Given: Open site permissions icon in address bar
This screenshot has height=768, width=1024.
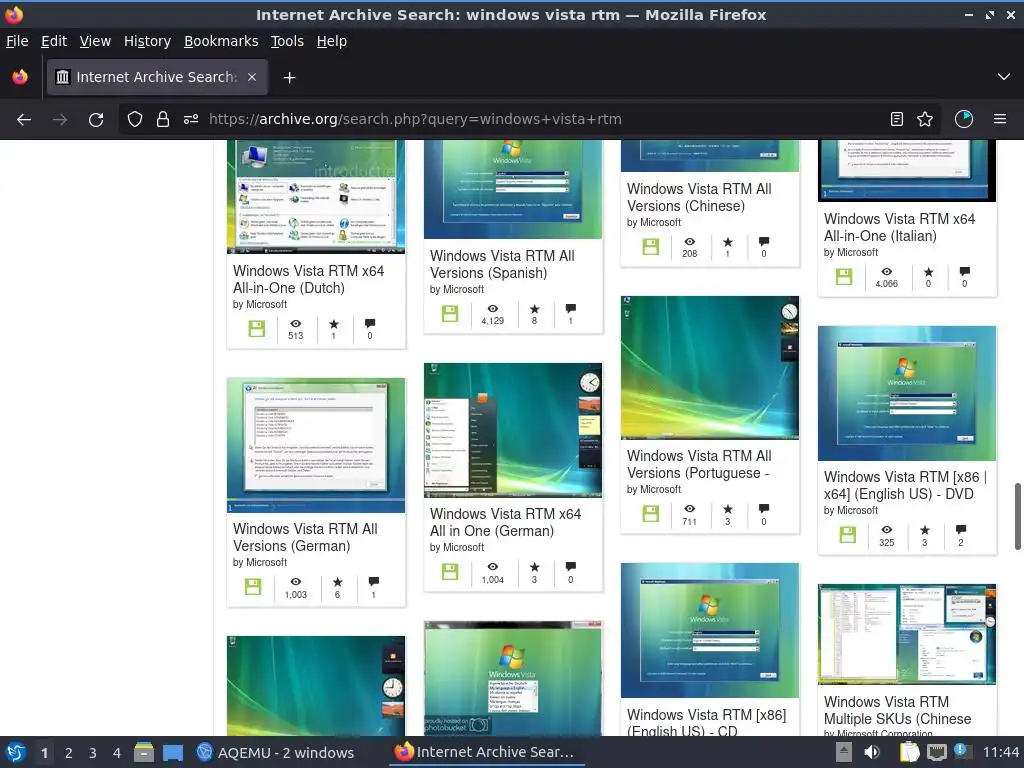Looking at the screenshot, I should pos(191,120).
